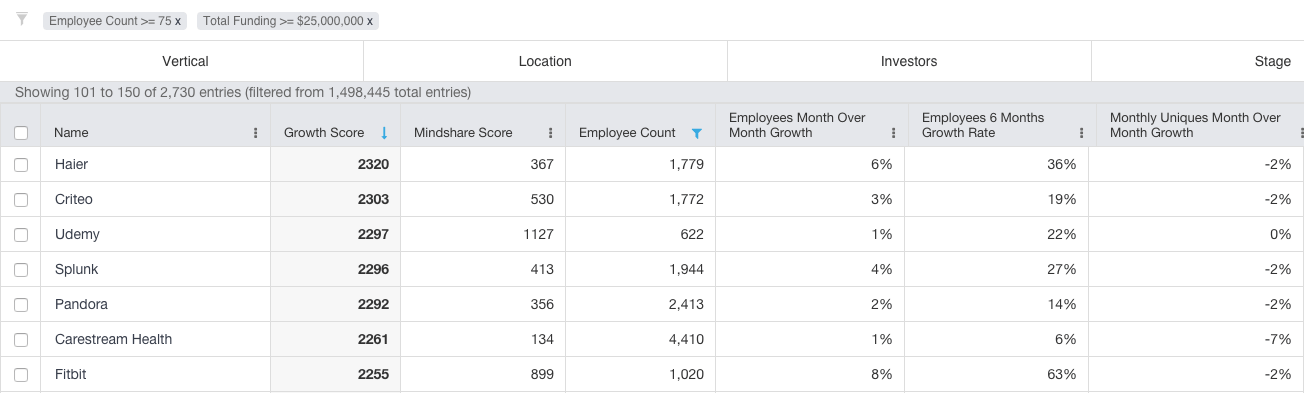This screenshot has height=393, width=1304.
Task: Click Pandora's employee count 2,413
Action: click(686, 304)
